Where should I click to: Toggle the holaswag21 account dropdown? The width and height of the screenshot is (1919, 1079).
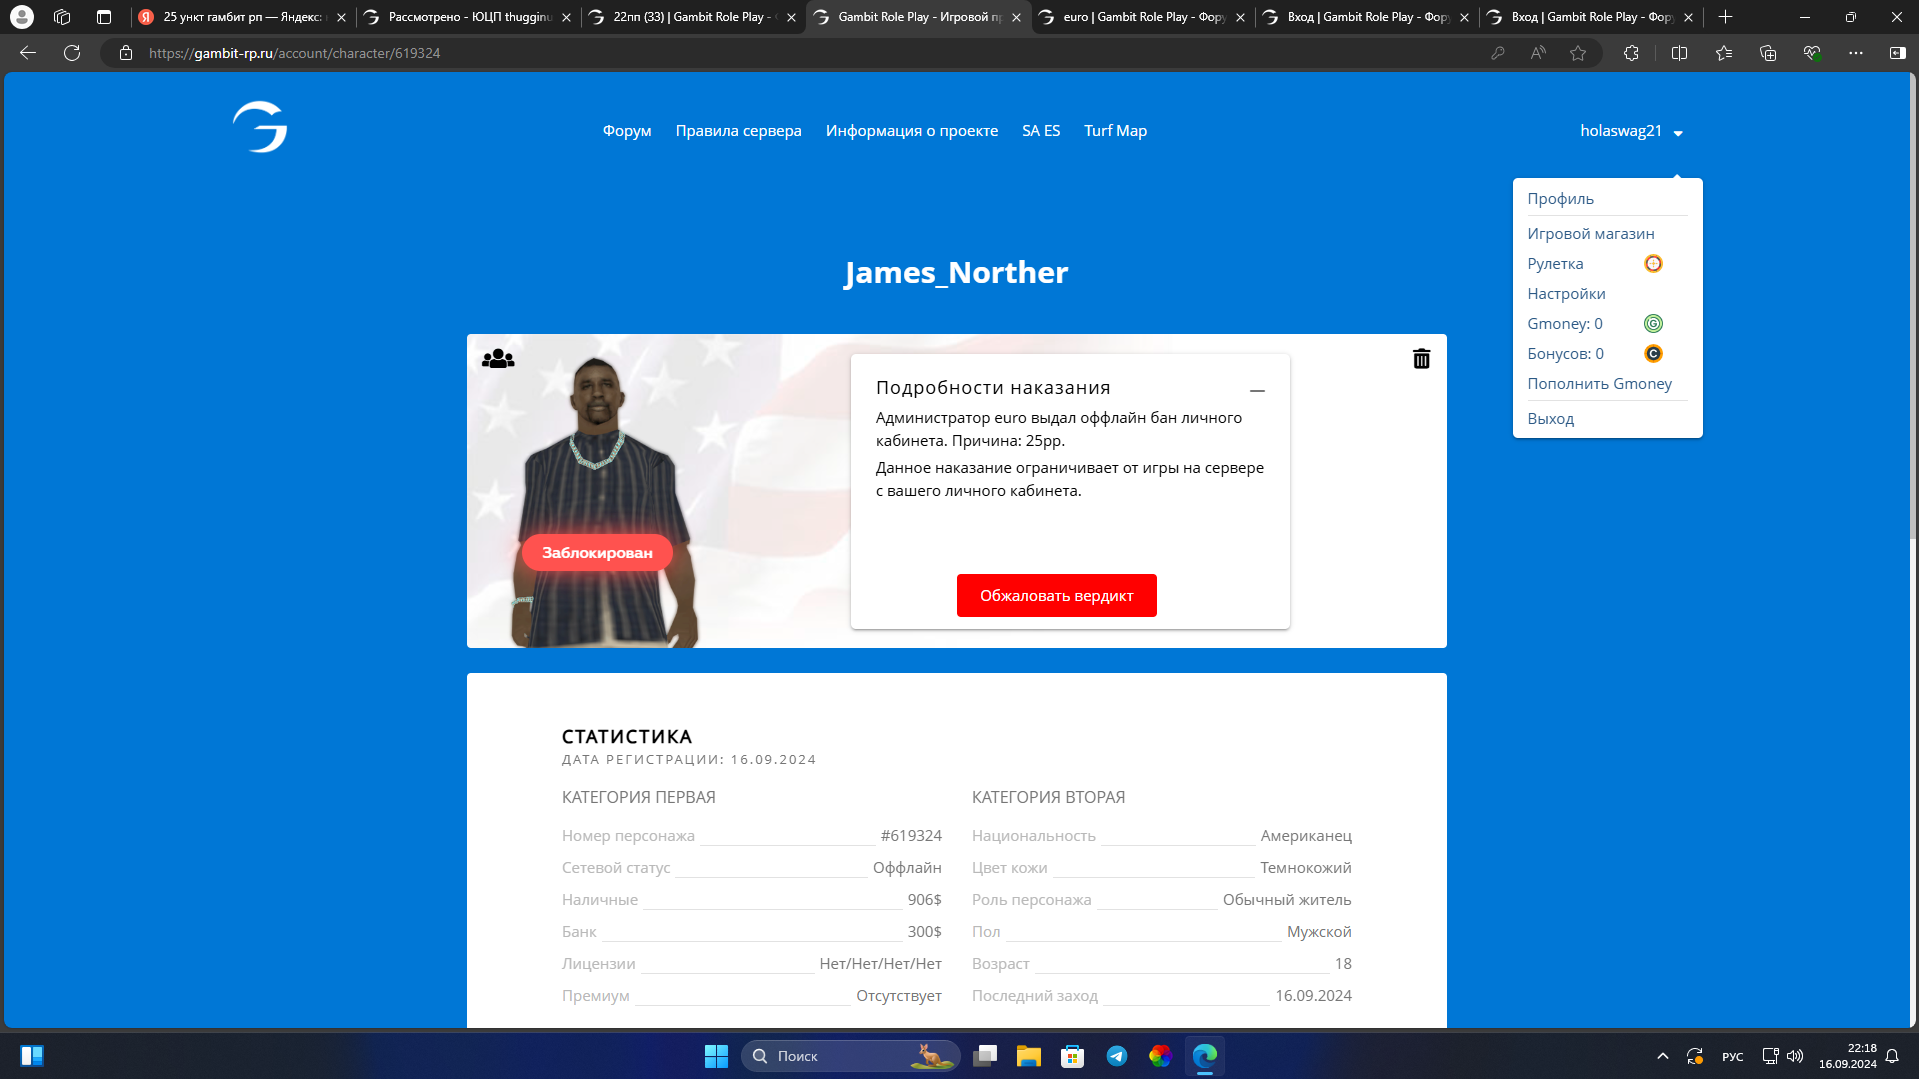click(x=1631, y=131)
